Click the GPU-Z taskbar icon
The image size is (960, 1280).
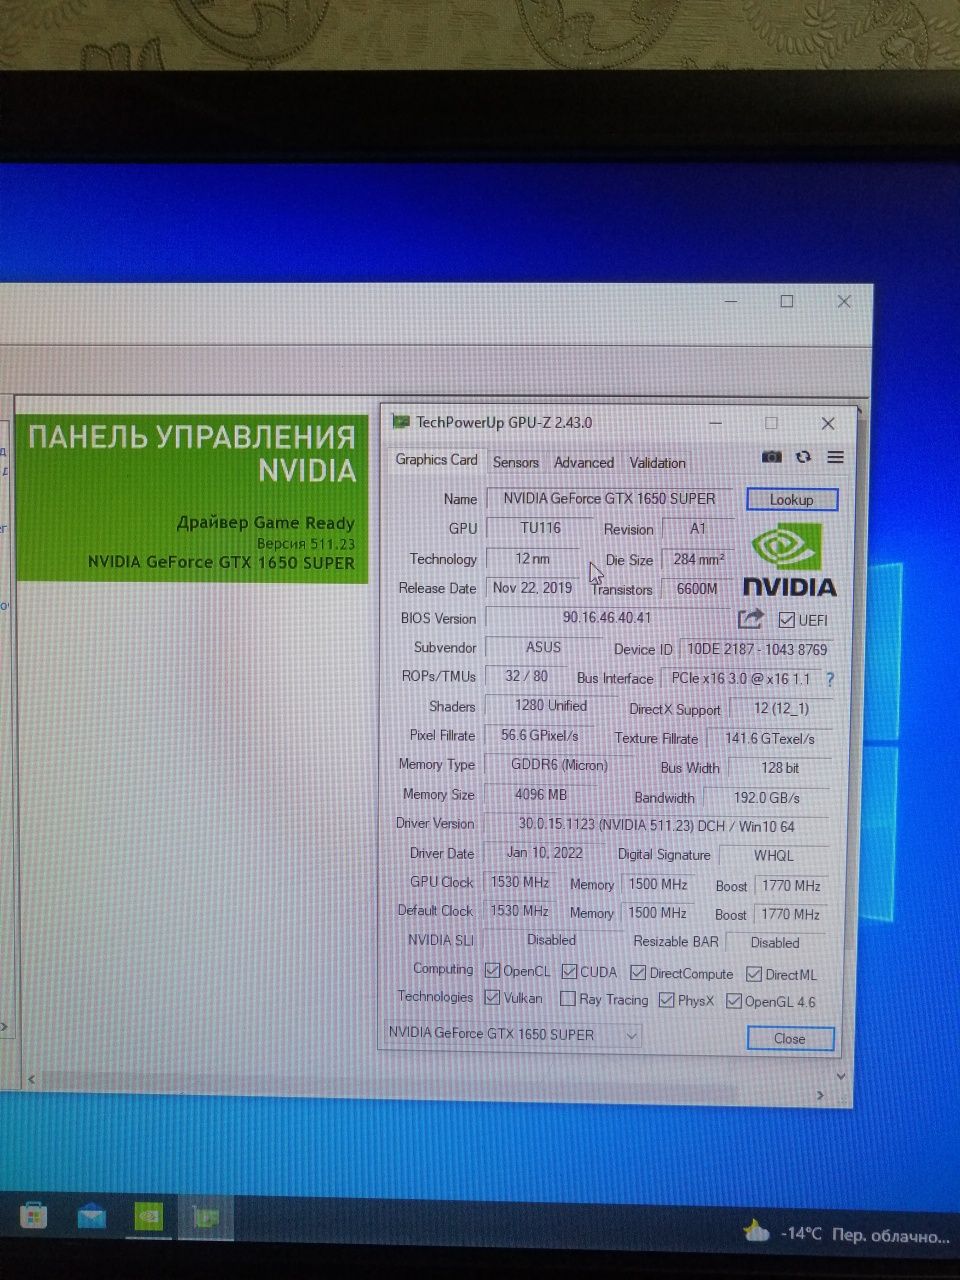205,1217
